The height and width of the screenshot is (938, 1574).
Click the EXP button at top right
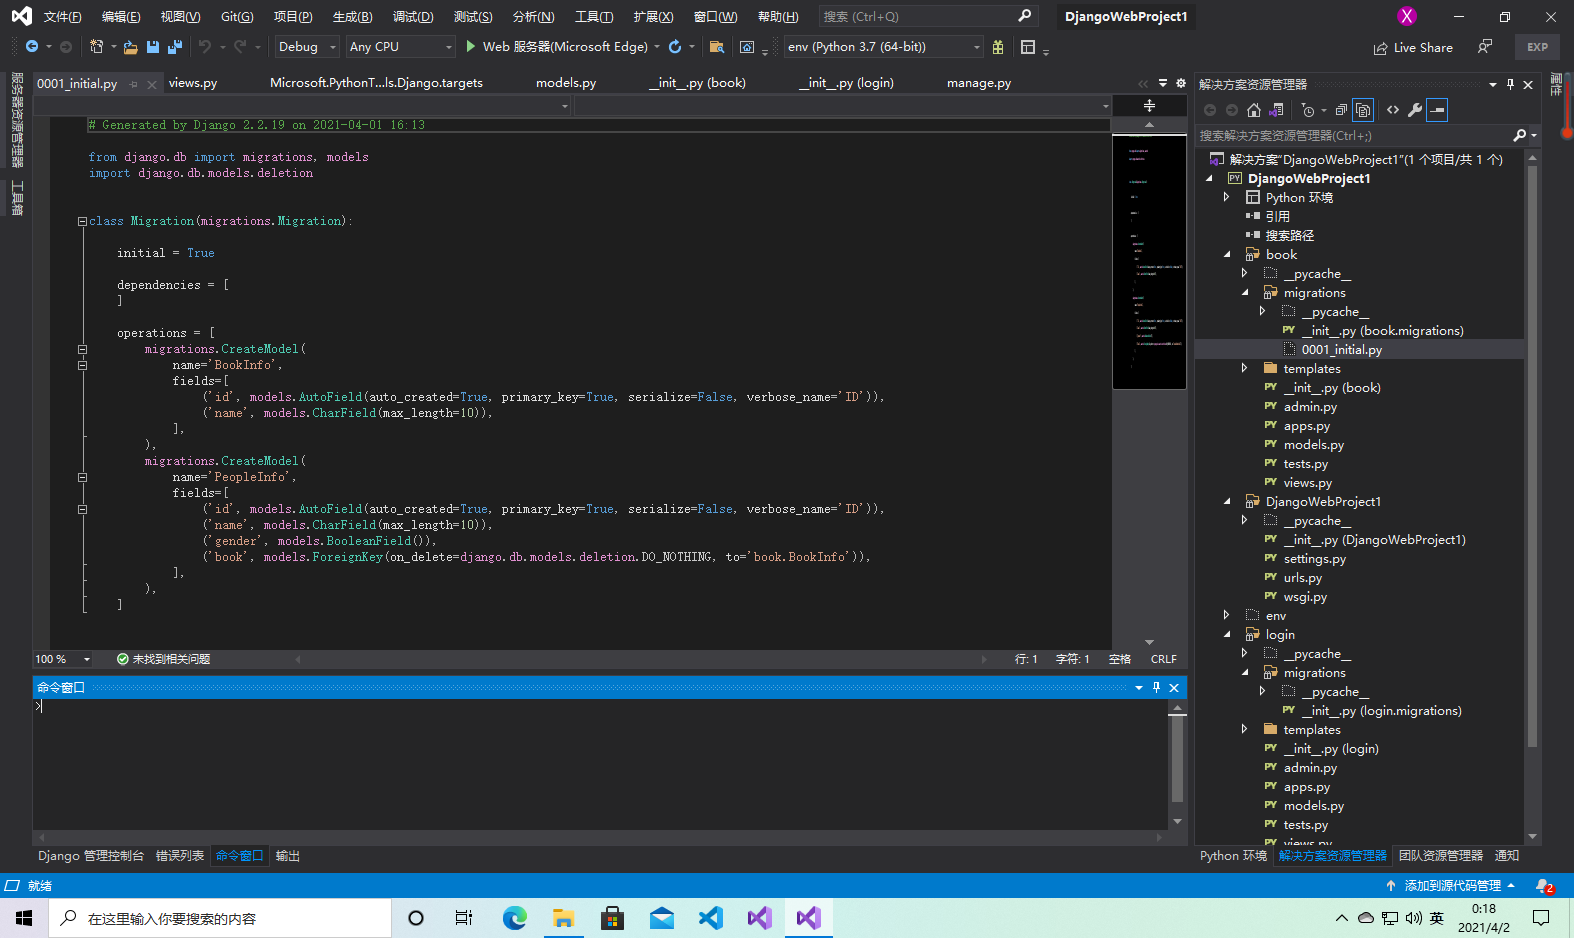coord(1537,47)
